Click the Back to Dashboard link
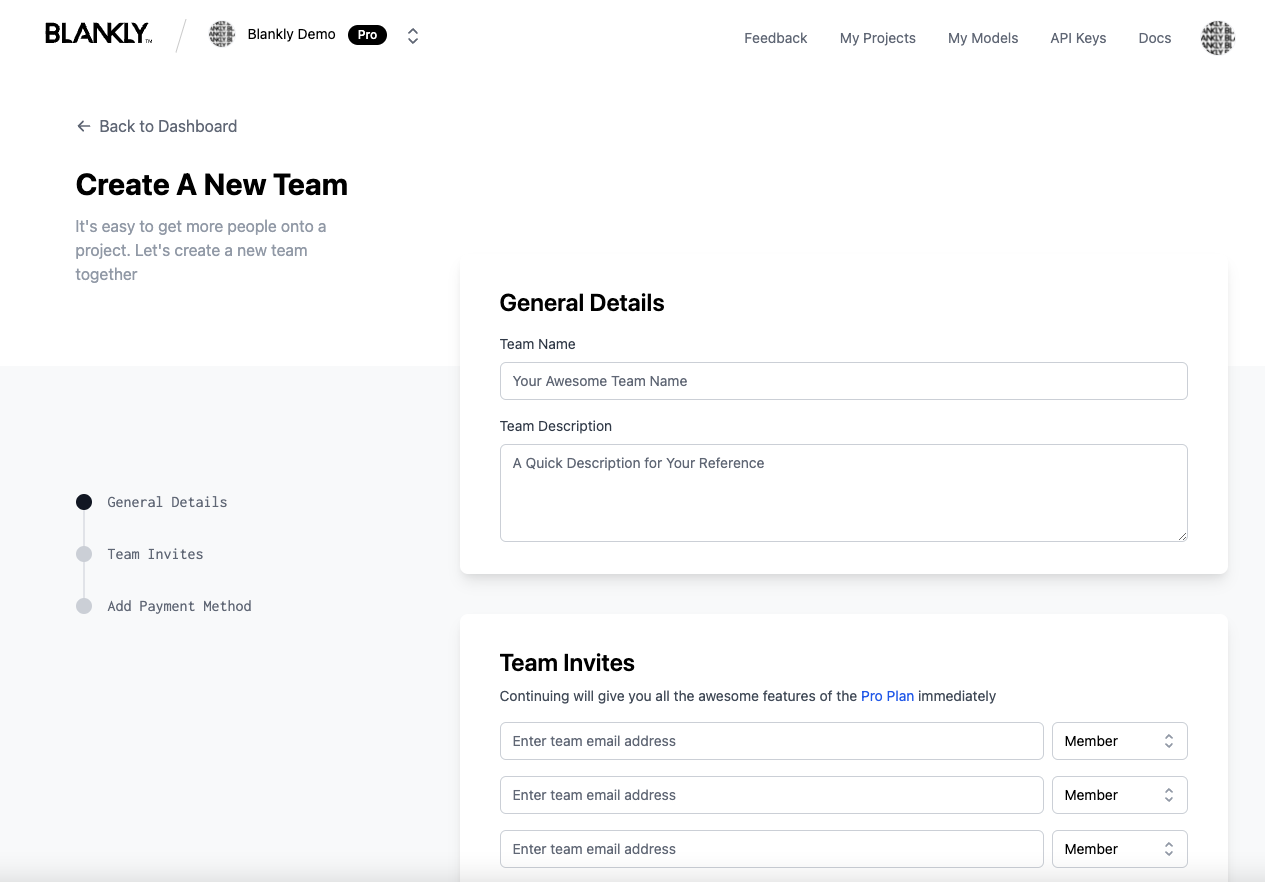Viewport: 1265px width, 882px height. point(167,126)
